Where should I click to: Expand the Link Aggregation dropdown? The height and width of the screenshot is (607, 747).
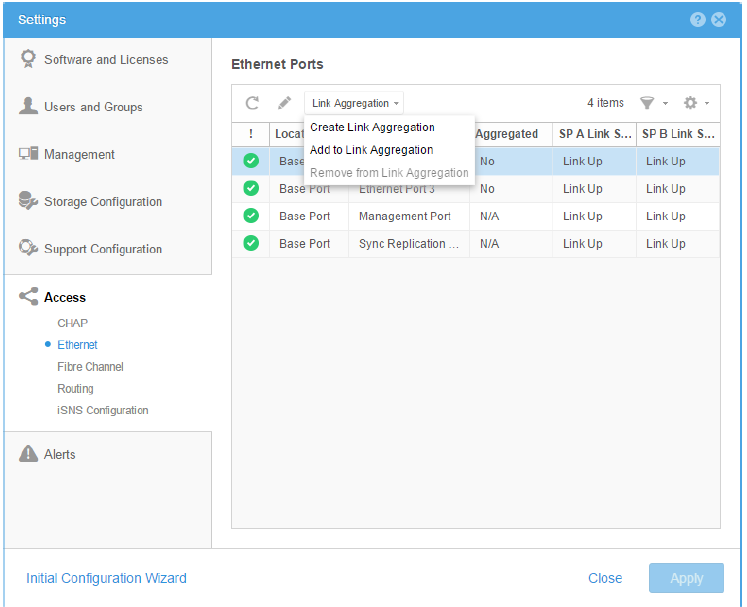pyautogui.click(x=355, y=103)
